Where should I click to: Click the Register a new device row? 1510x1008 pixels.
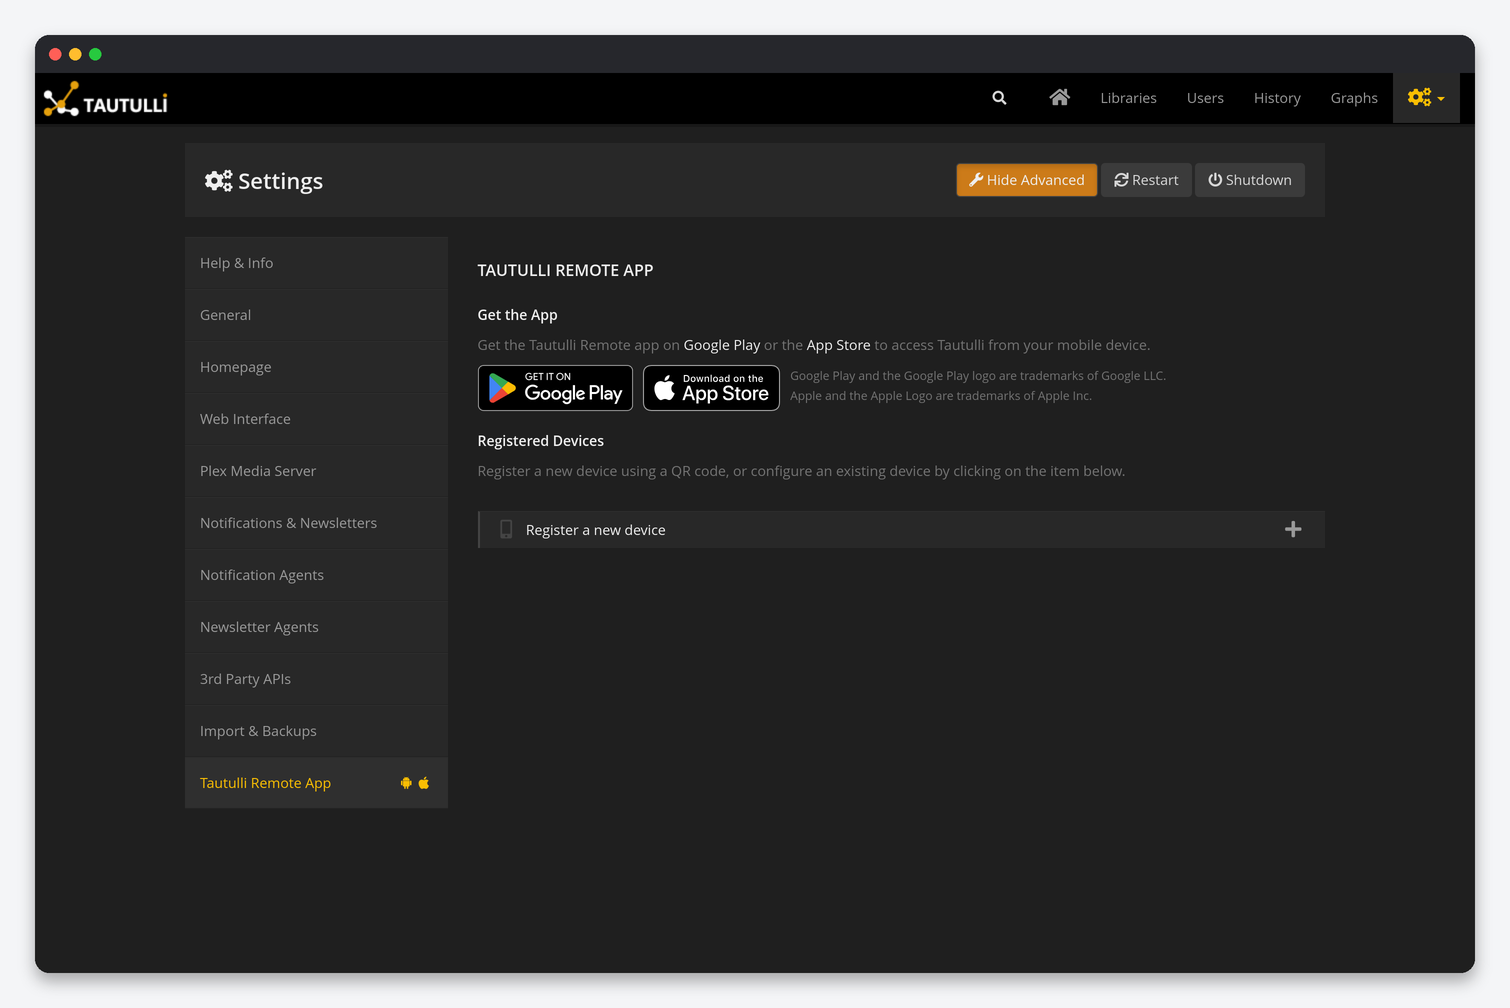tap(901, 530)
